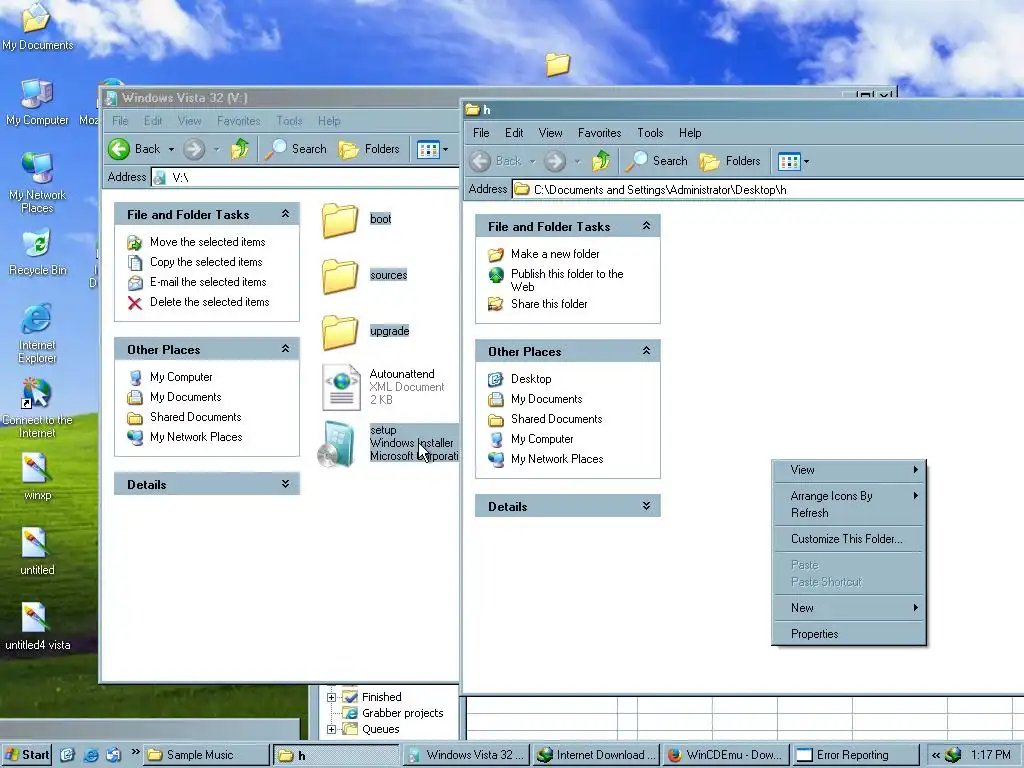Image resolution: width=1024 pixels, height=768 pixels.
Task: Open View menu in h window
Action: (x=551, y=133)
